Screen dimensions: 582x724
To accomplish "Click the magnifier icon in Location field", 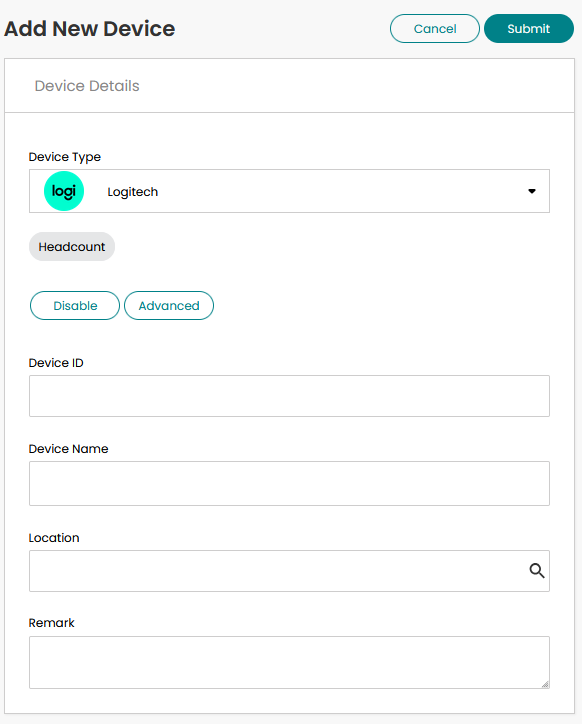I will pyautogui.click(x=537, y=571).
